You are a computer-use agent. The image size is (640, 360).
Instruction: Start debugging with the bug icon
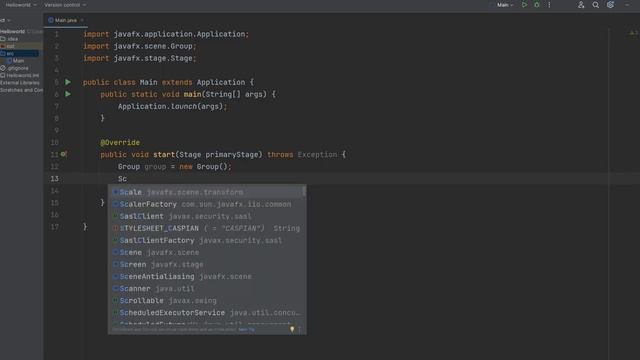click(537, 5)
